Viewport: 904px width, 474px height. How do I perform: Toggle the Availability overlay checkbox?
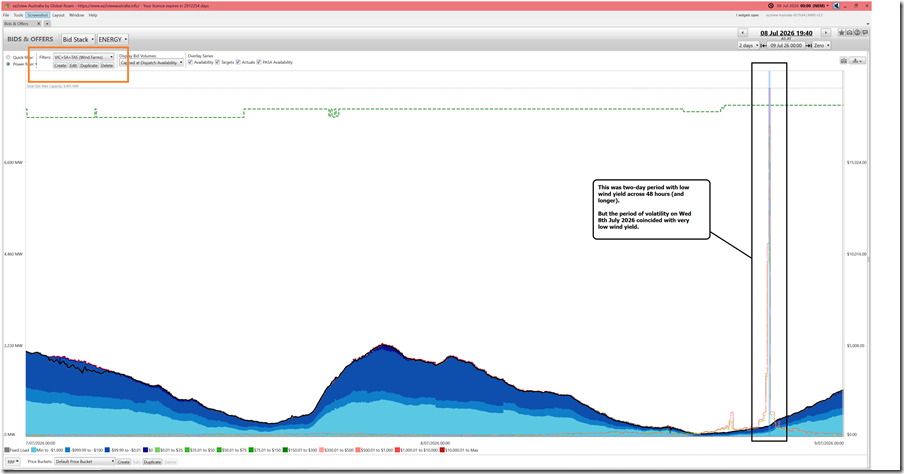tap(190, 62)
